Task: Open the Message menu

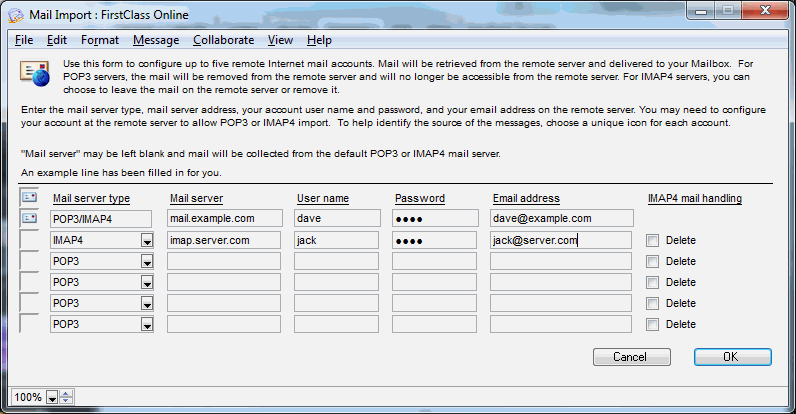Action: click(155, 40)
